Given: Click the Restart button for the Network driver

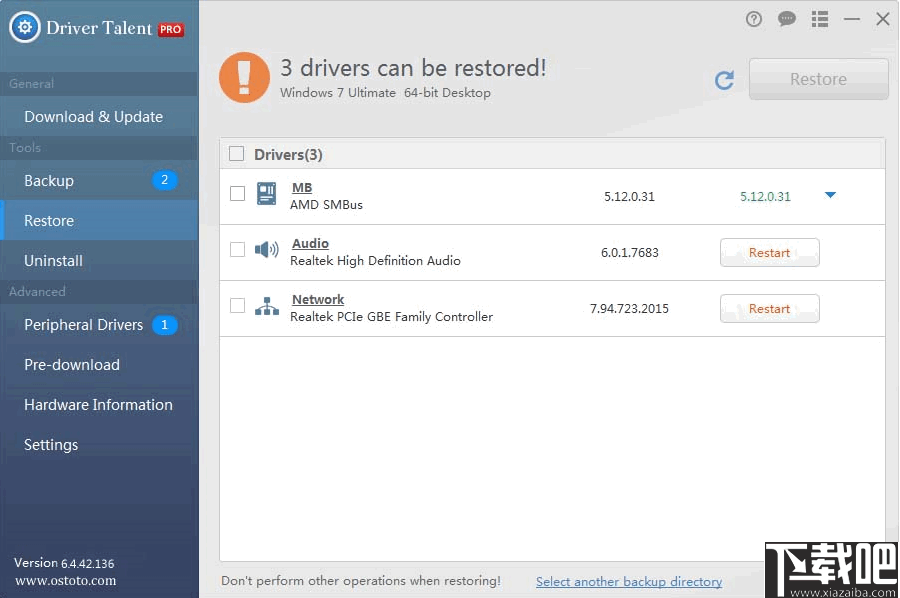Looking at the screenshot, I should [769, 308].
